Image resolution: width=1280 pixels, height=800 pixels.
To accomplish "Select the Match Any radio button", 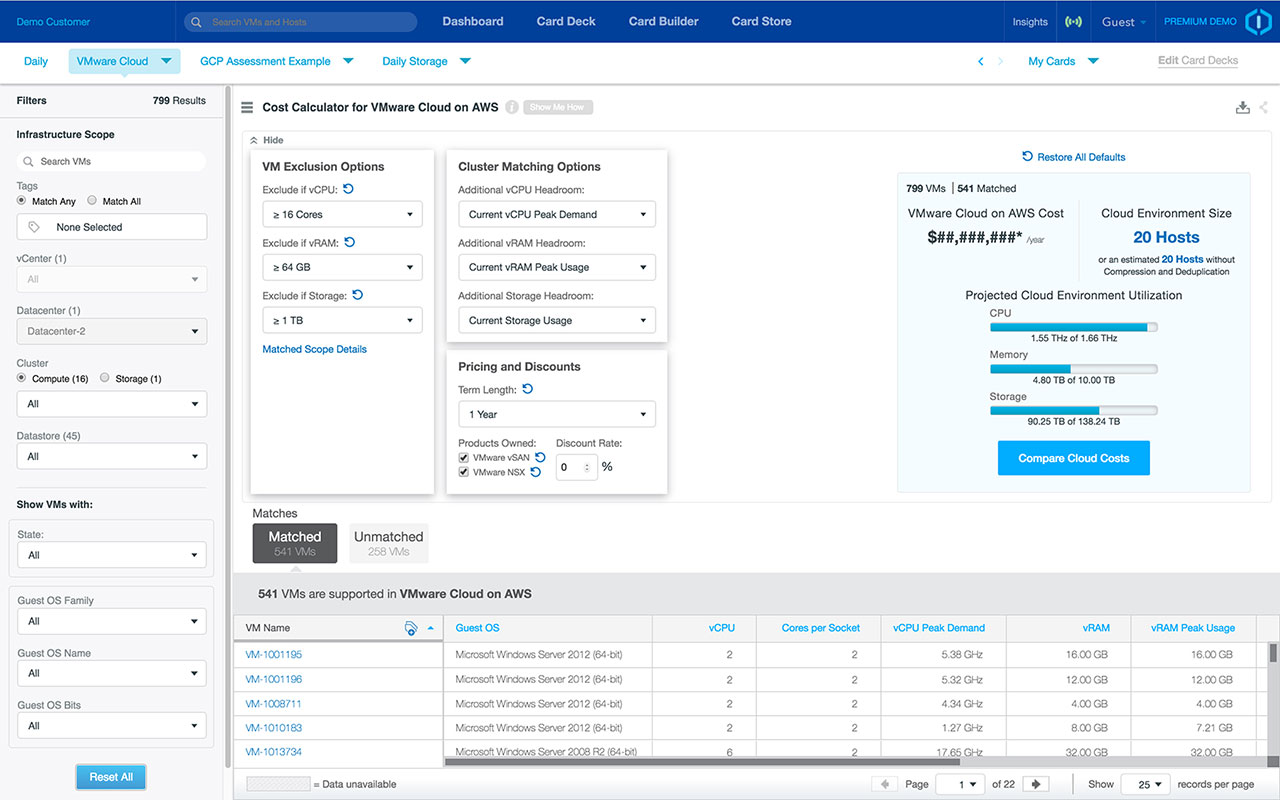I will (22, 200).
